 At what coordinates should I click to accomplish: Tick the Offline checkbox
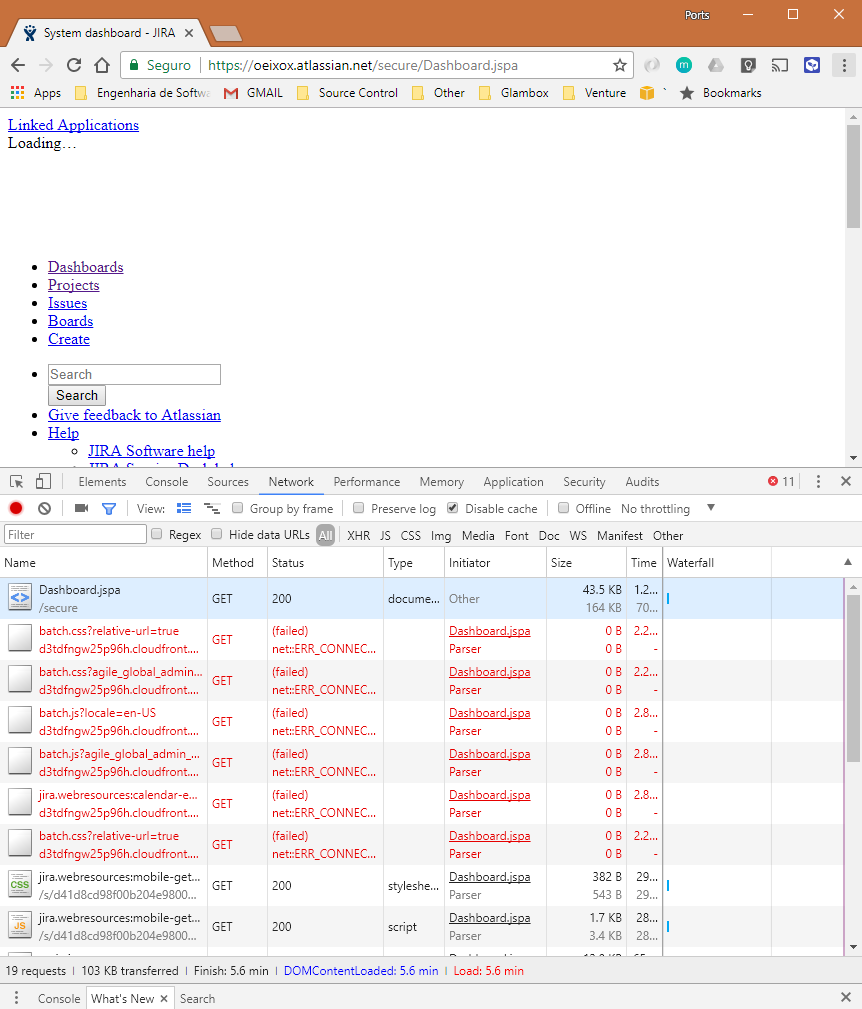pyautogui.click(x=563, y=508)
